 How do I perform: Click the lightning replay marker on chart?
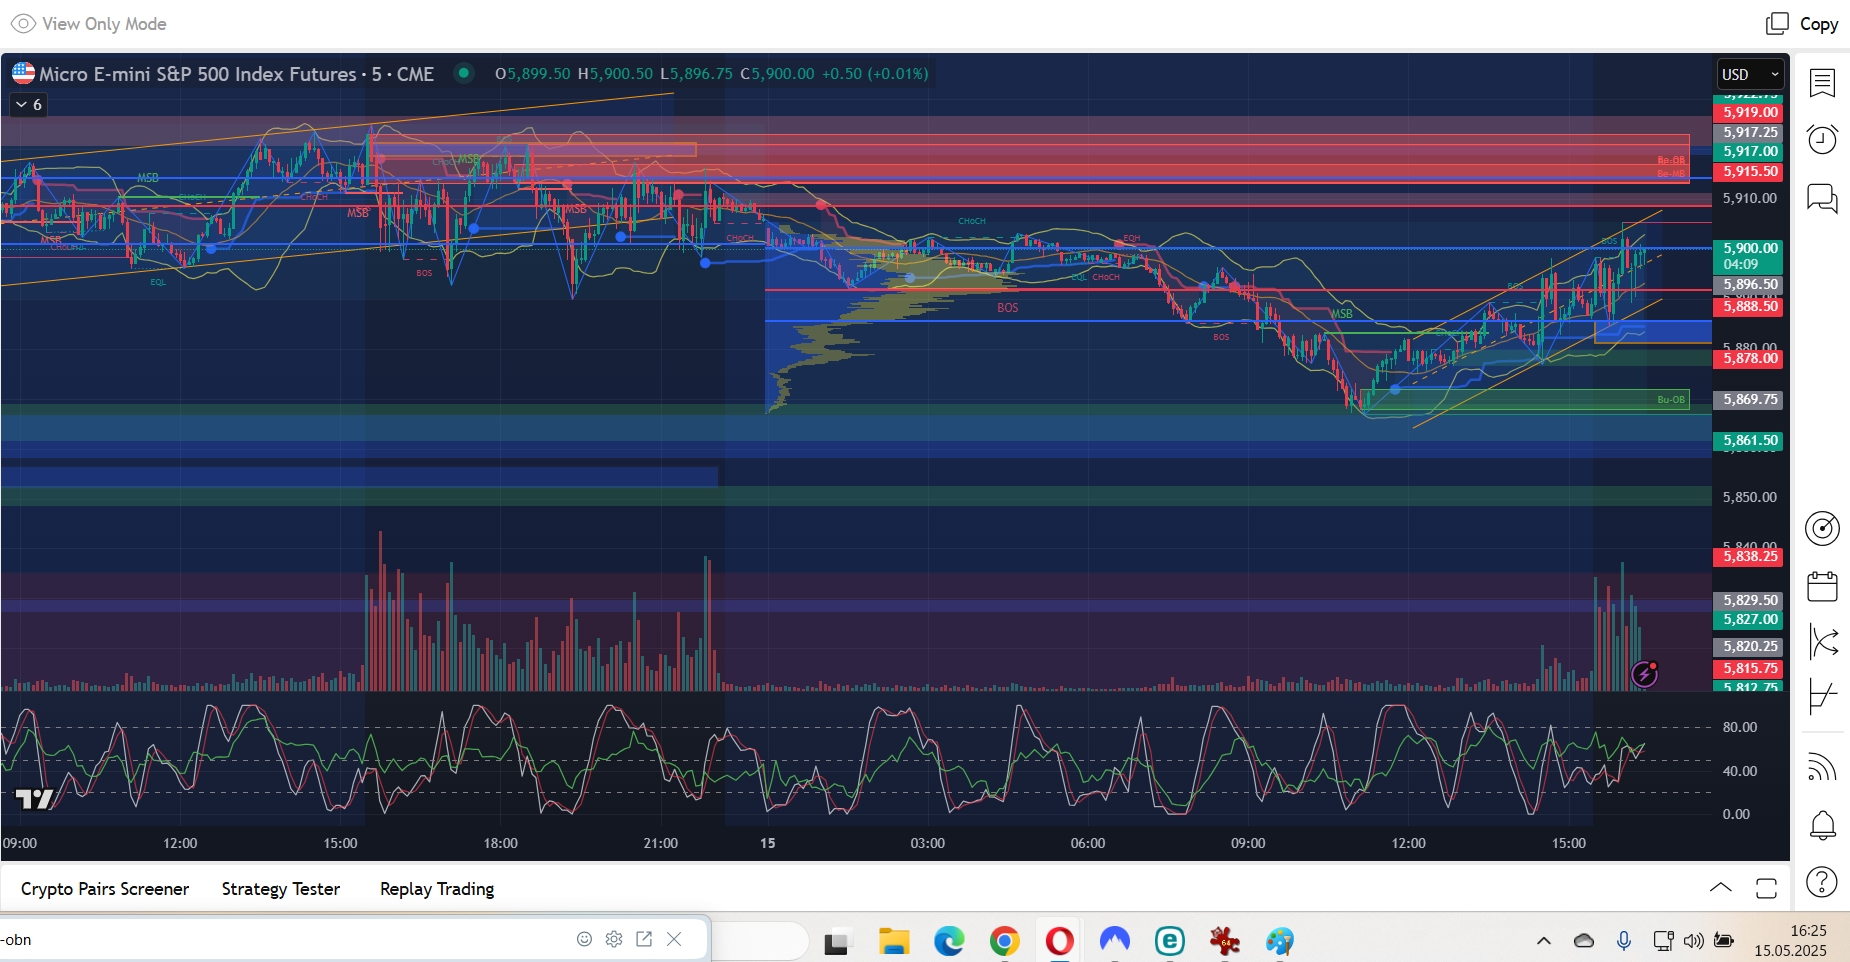click(x=1645, y=674)
